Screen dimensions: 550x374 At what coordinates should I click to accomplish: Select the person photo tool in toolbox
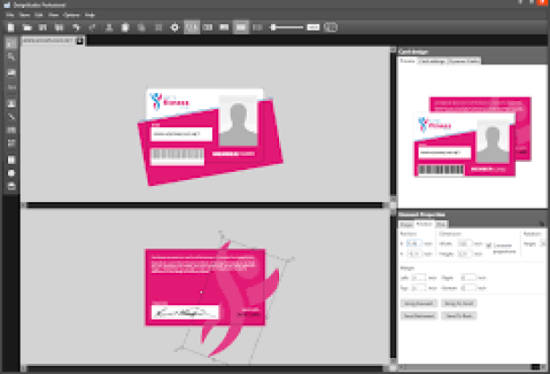point(11,104)
